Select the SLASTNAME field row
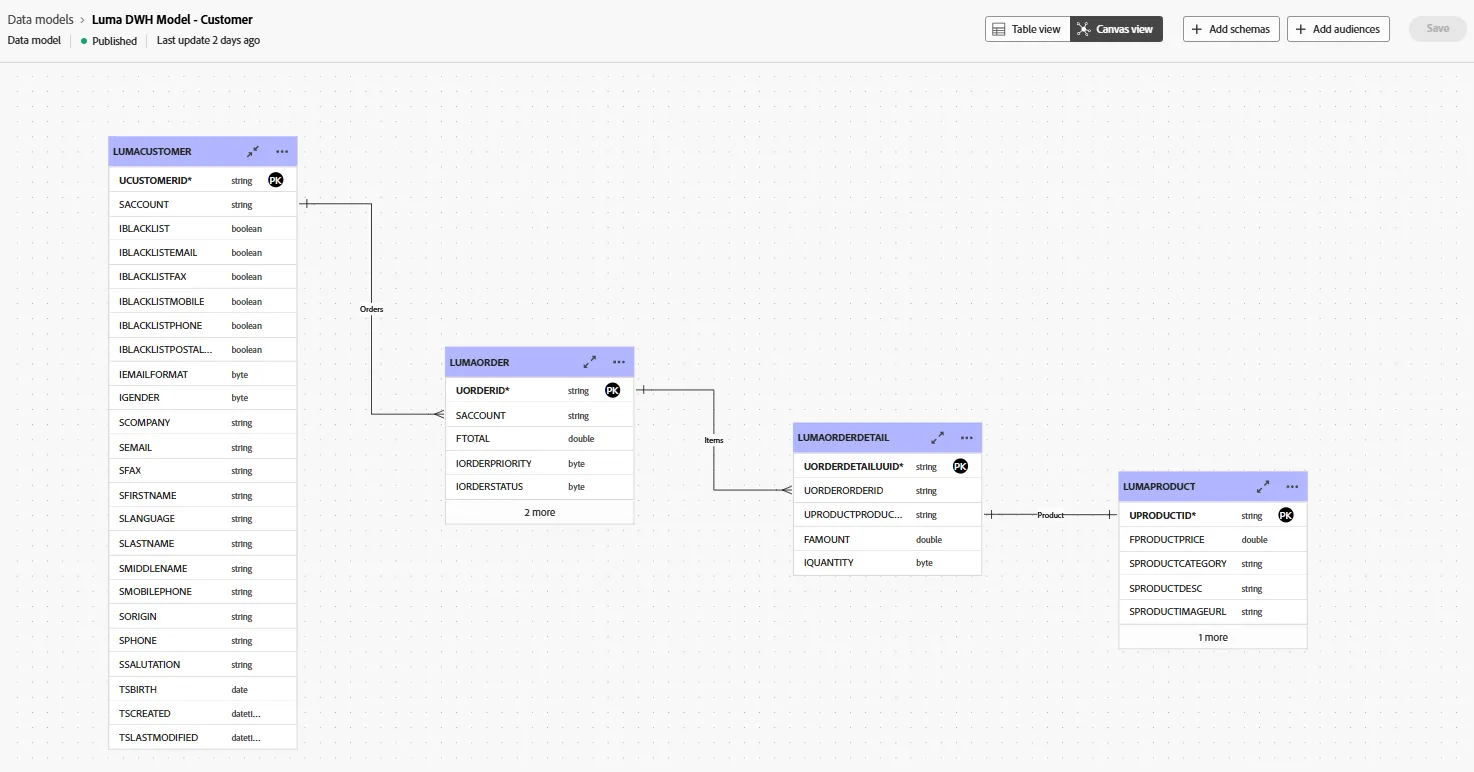Viewport: 1474px width, 772px height. point(203,544)
